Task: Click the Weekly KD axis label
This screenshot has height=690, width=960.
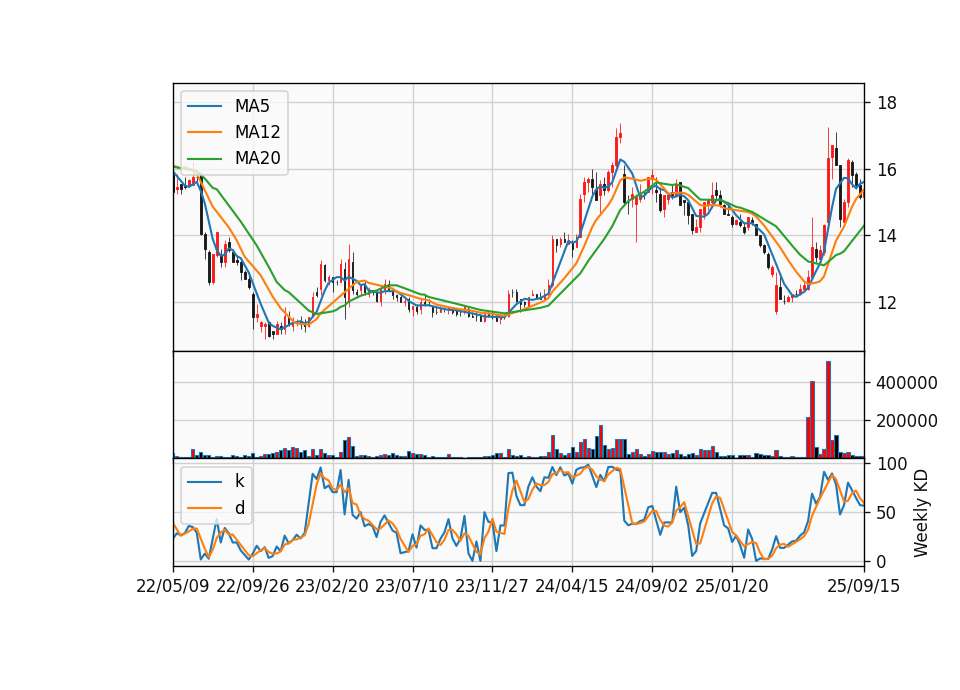Action: [920, 514]
